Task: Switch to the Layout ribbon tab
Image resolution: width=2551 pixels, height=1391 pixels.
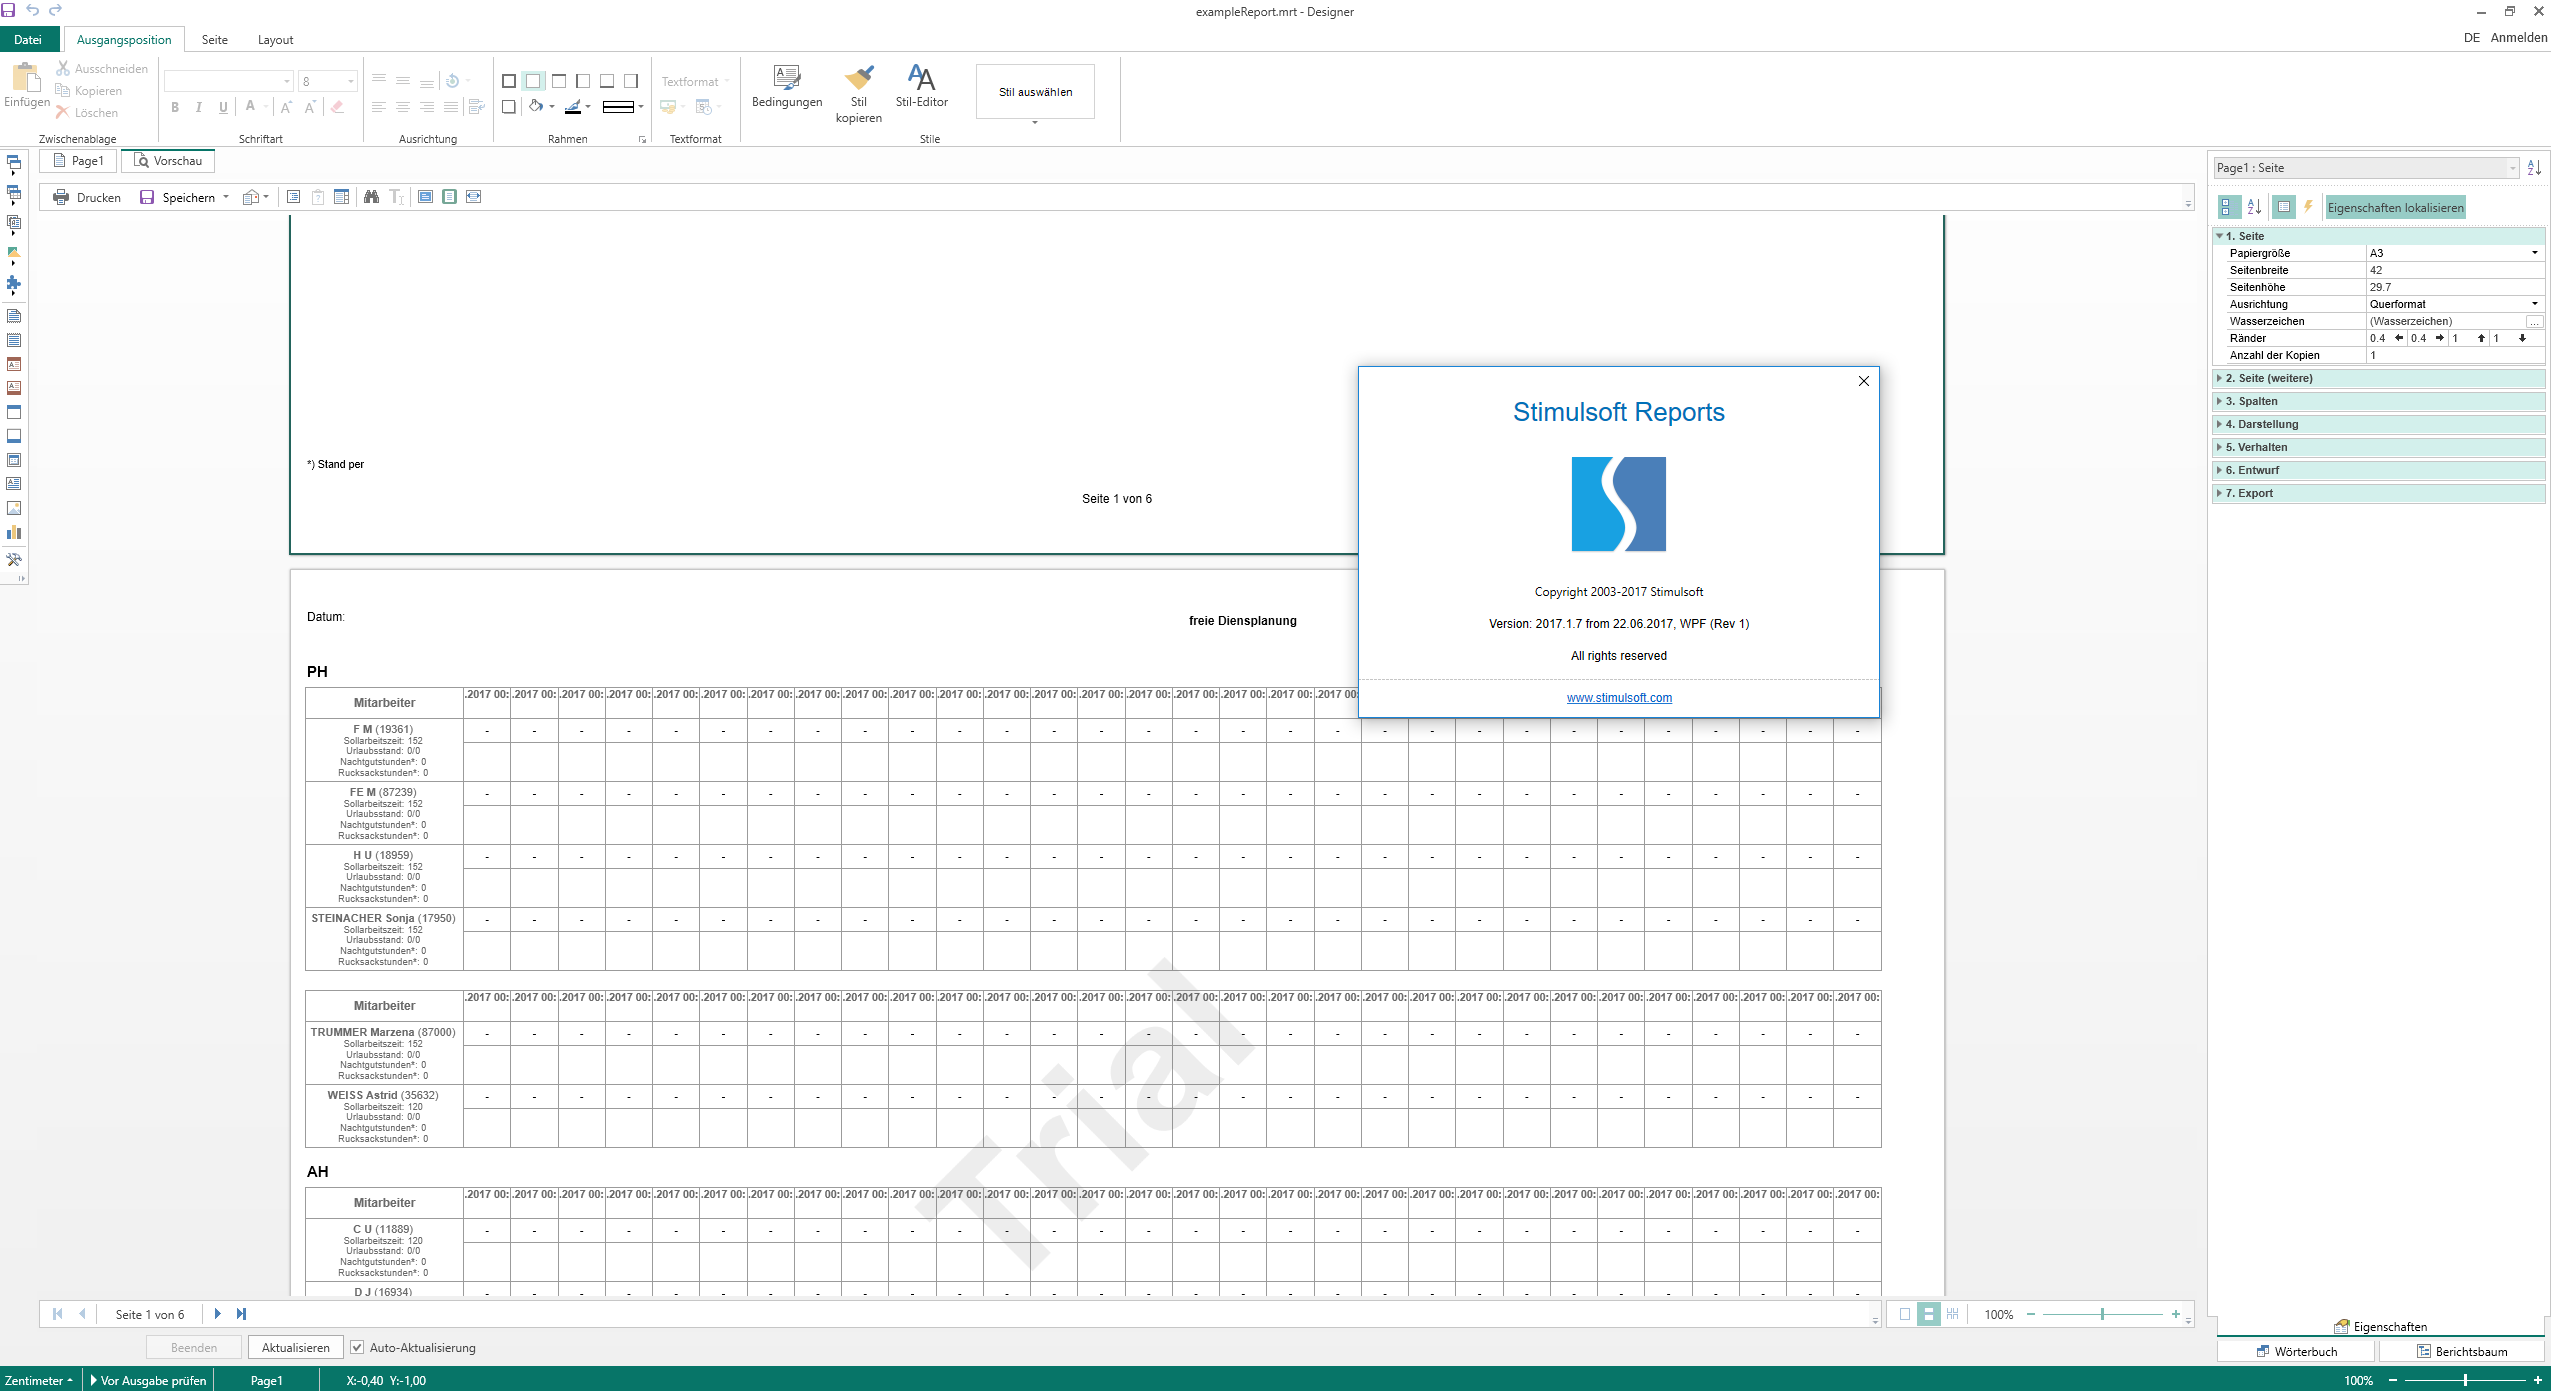Action: (x=275, y=40)
